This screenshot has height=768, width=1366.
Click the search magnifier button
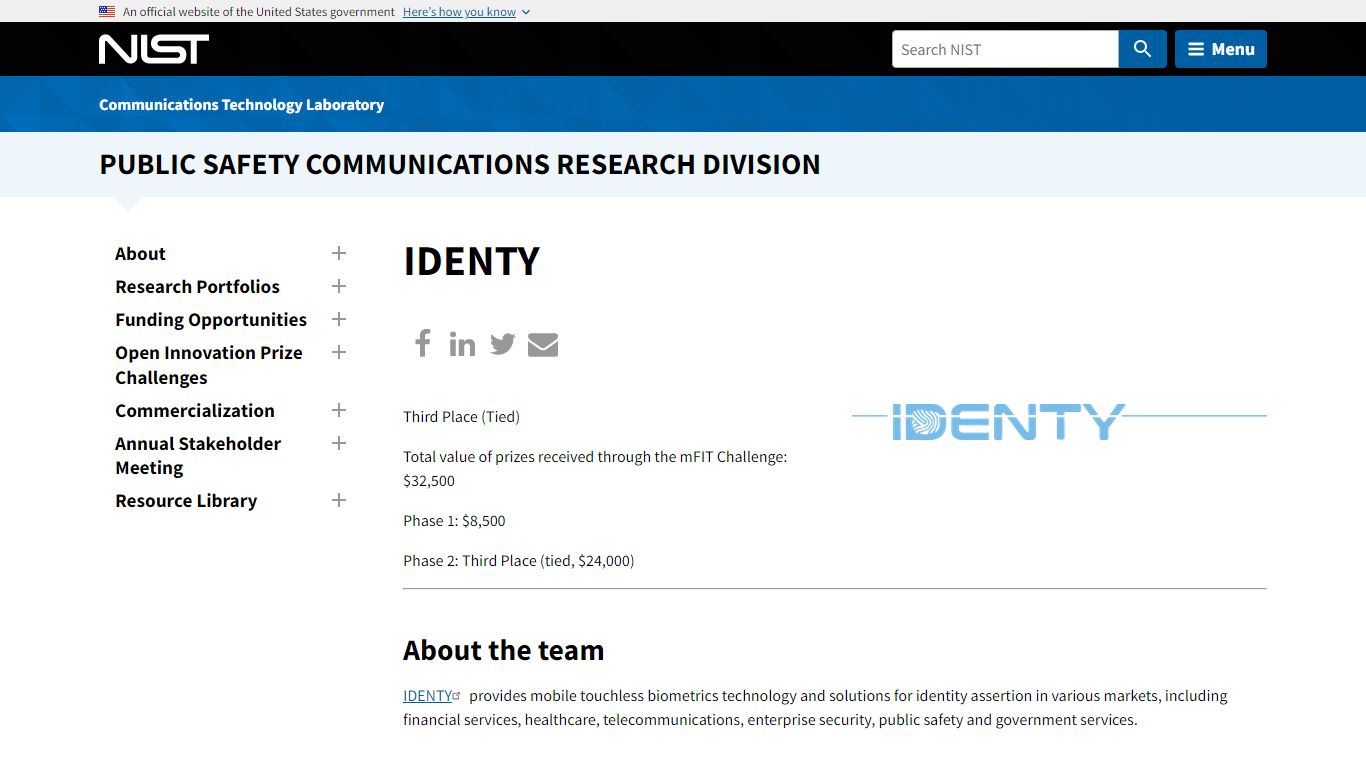[x=1142, y=49]
